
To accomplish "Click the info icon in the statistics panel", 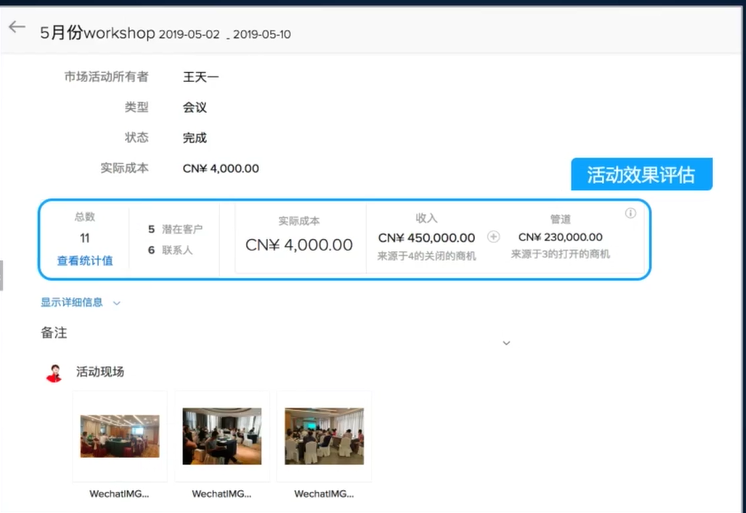I will (630, 213).
